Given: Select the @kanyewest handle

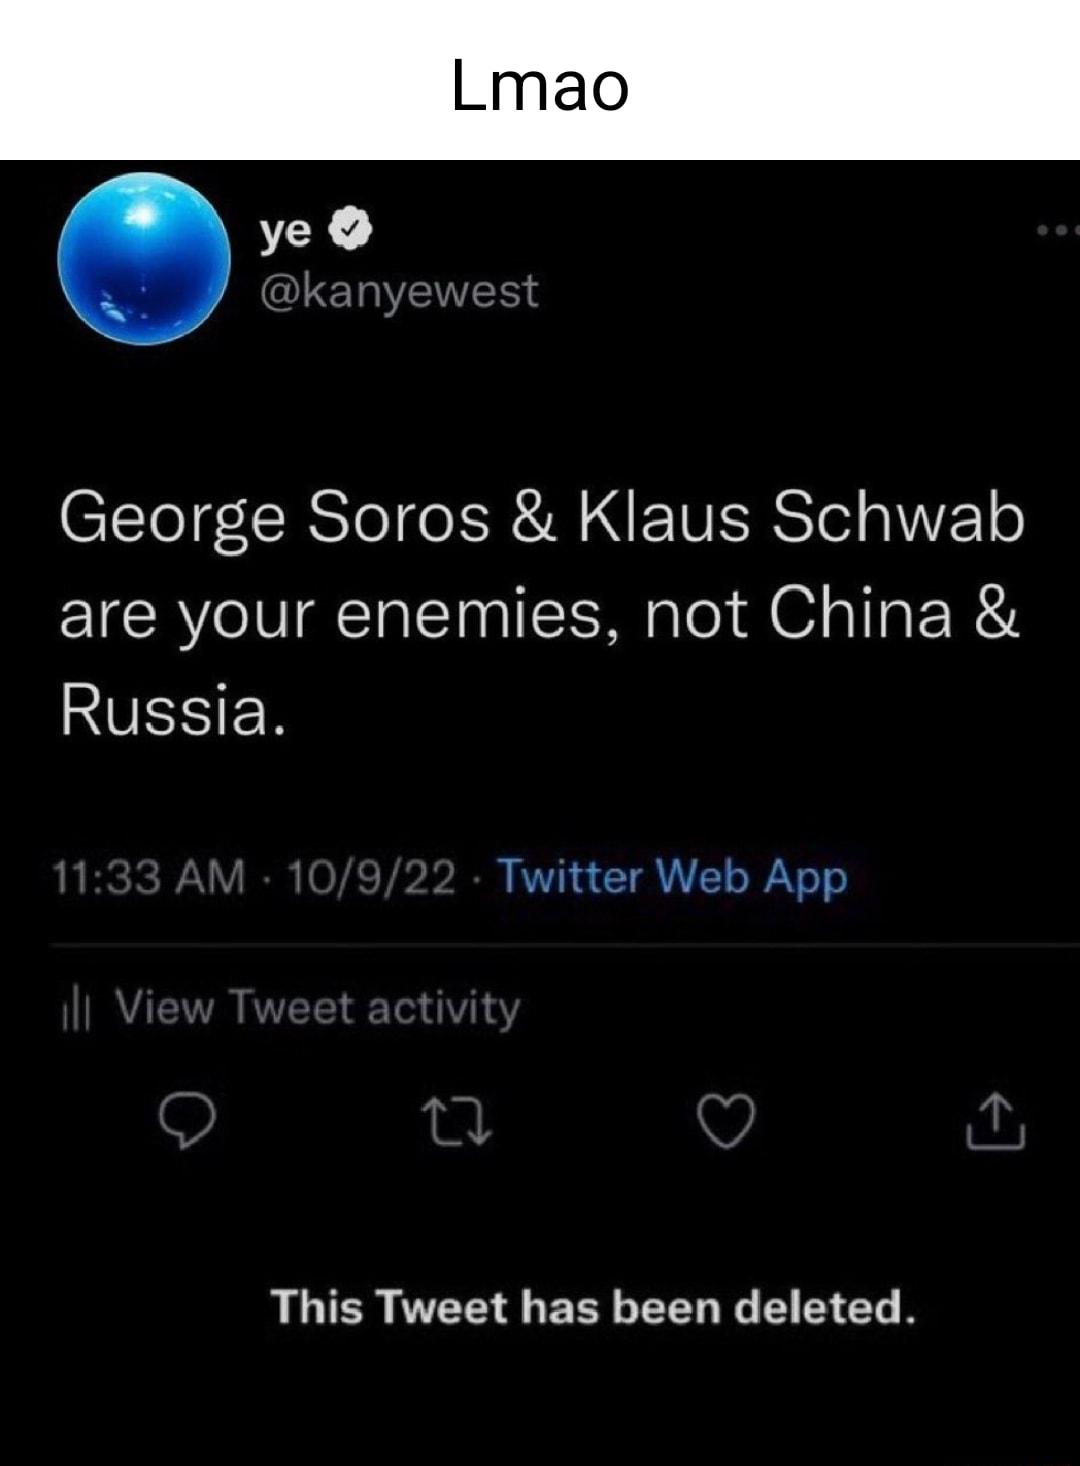Looking at the screenshot, I should (400, 293).
